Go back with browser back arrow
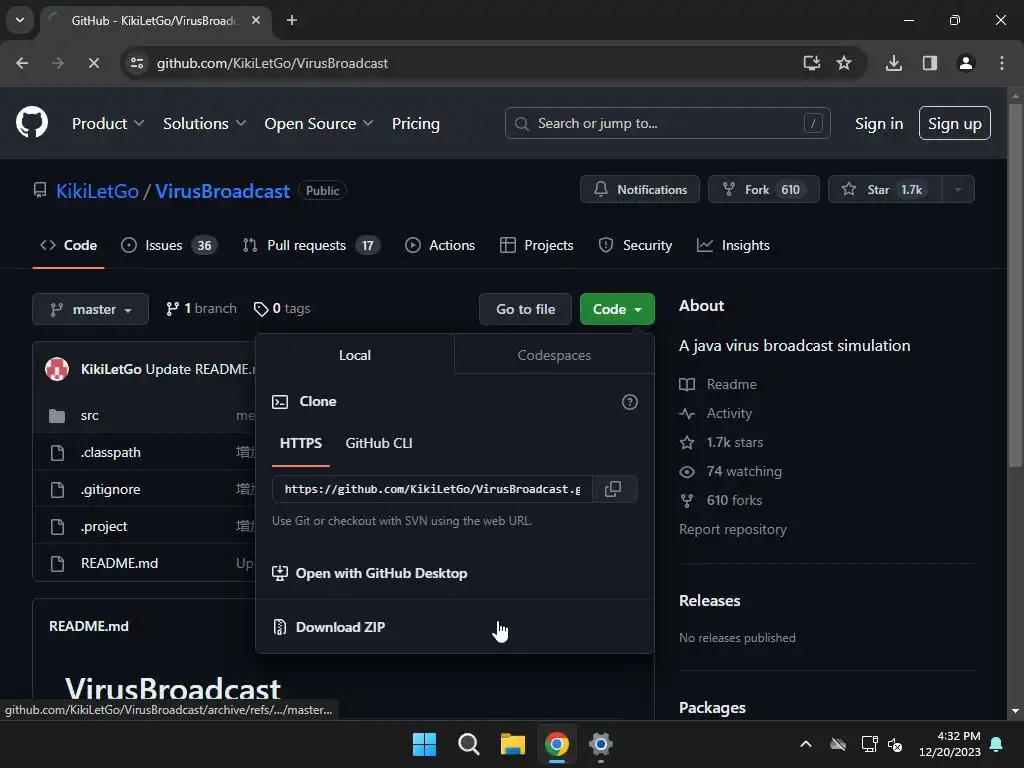Image resolution: width=1024 pixels, height=768 pixels. pyautogui.click(x=22, y=63)
